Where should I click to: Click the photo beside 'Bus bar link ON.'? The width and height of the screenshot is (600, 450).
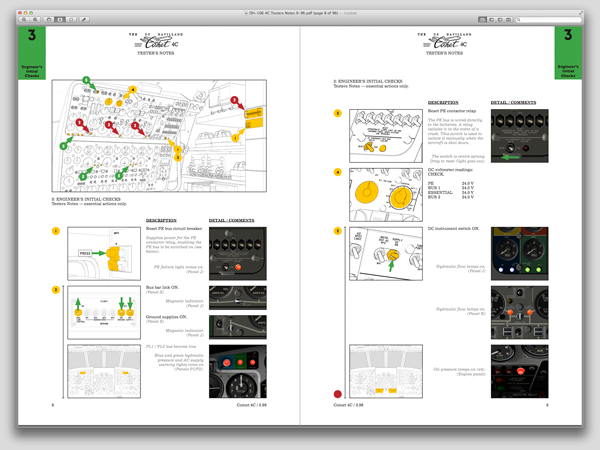(x=238, y=298)
